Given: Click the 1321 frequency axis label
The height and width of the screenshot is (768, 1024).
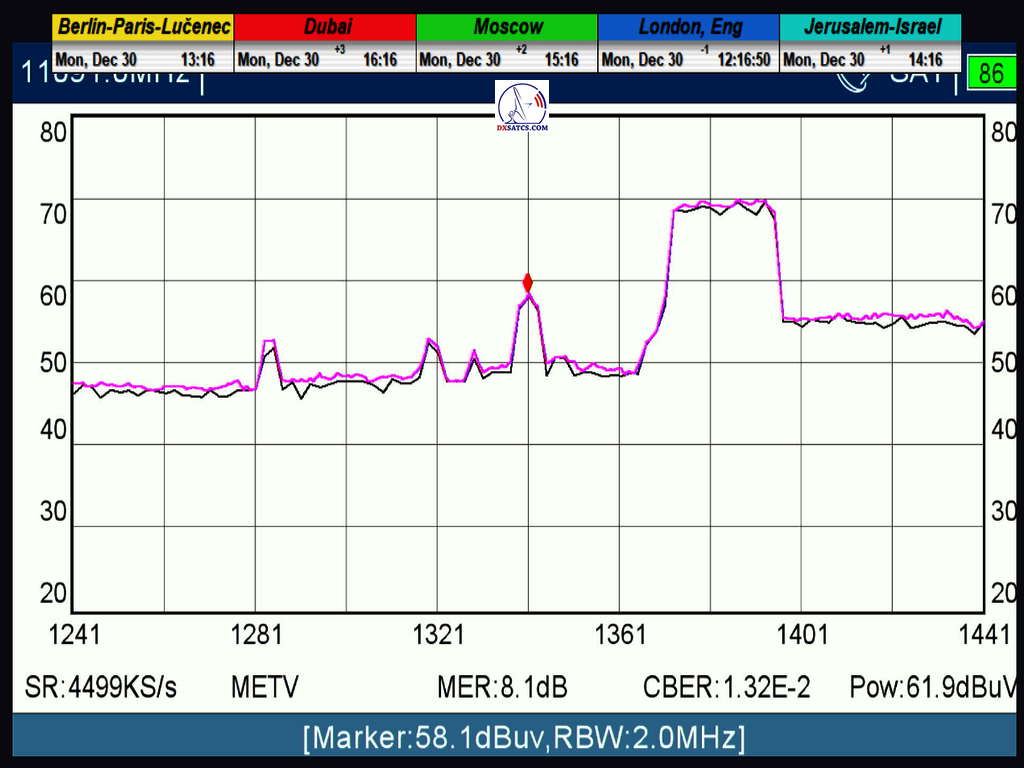Looking at the screenshot, I should (x=439, y=634).
